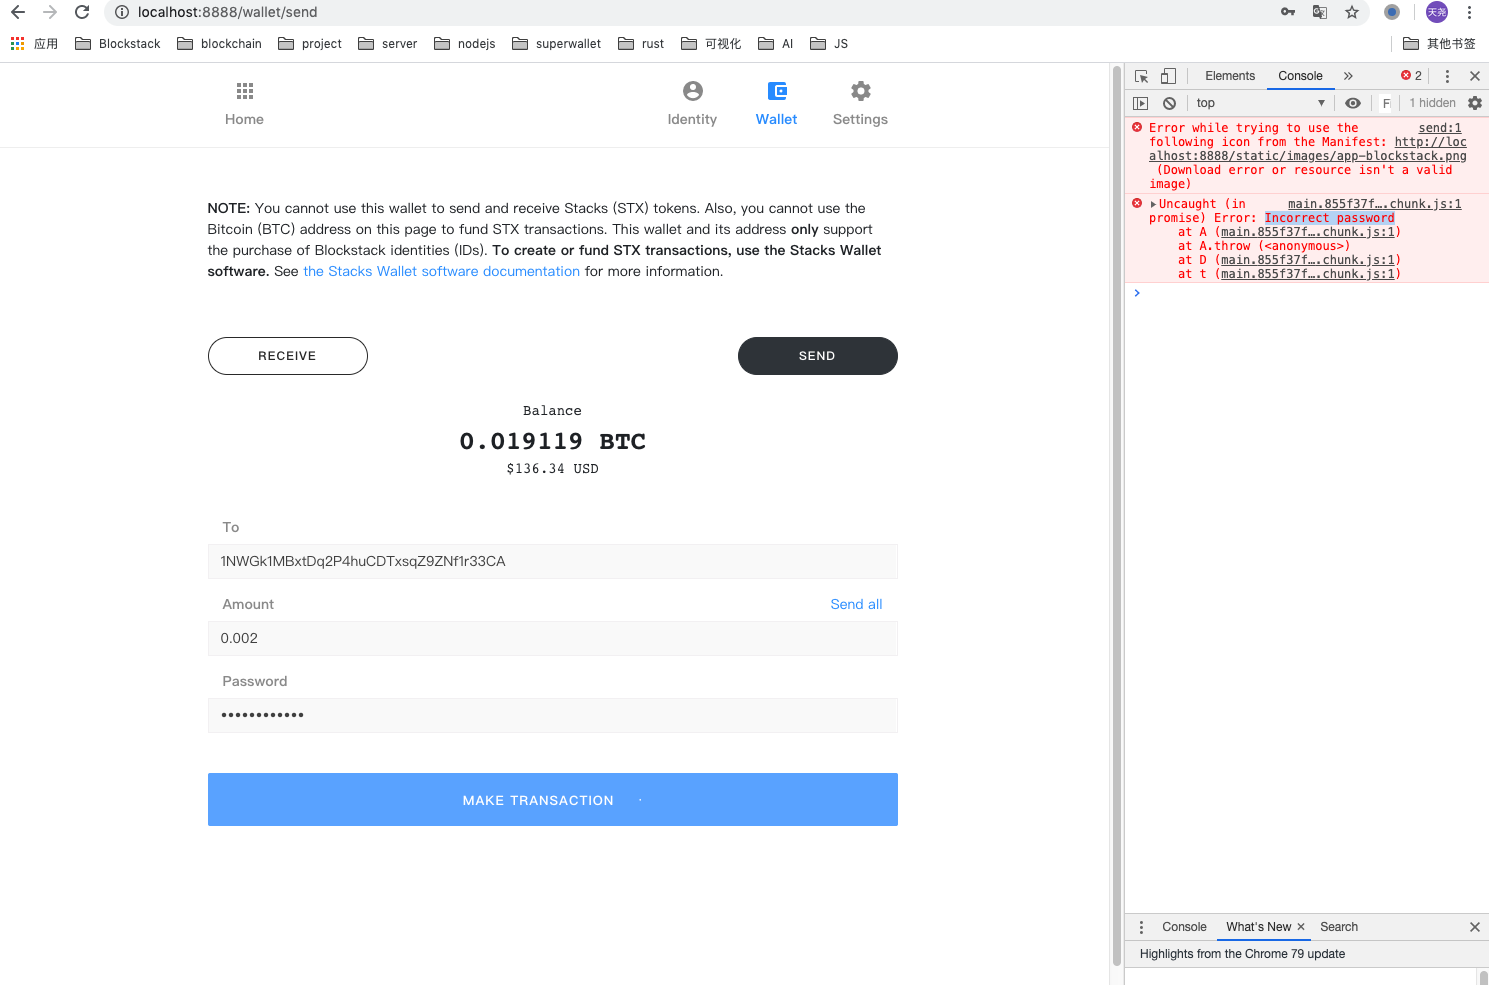Image resolution: width=1489 pixels, height=985 pixels.
Task: Open blockchain bookmarks folder
Action: pyautogui.click(x=219, y=44)
